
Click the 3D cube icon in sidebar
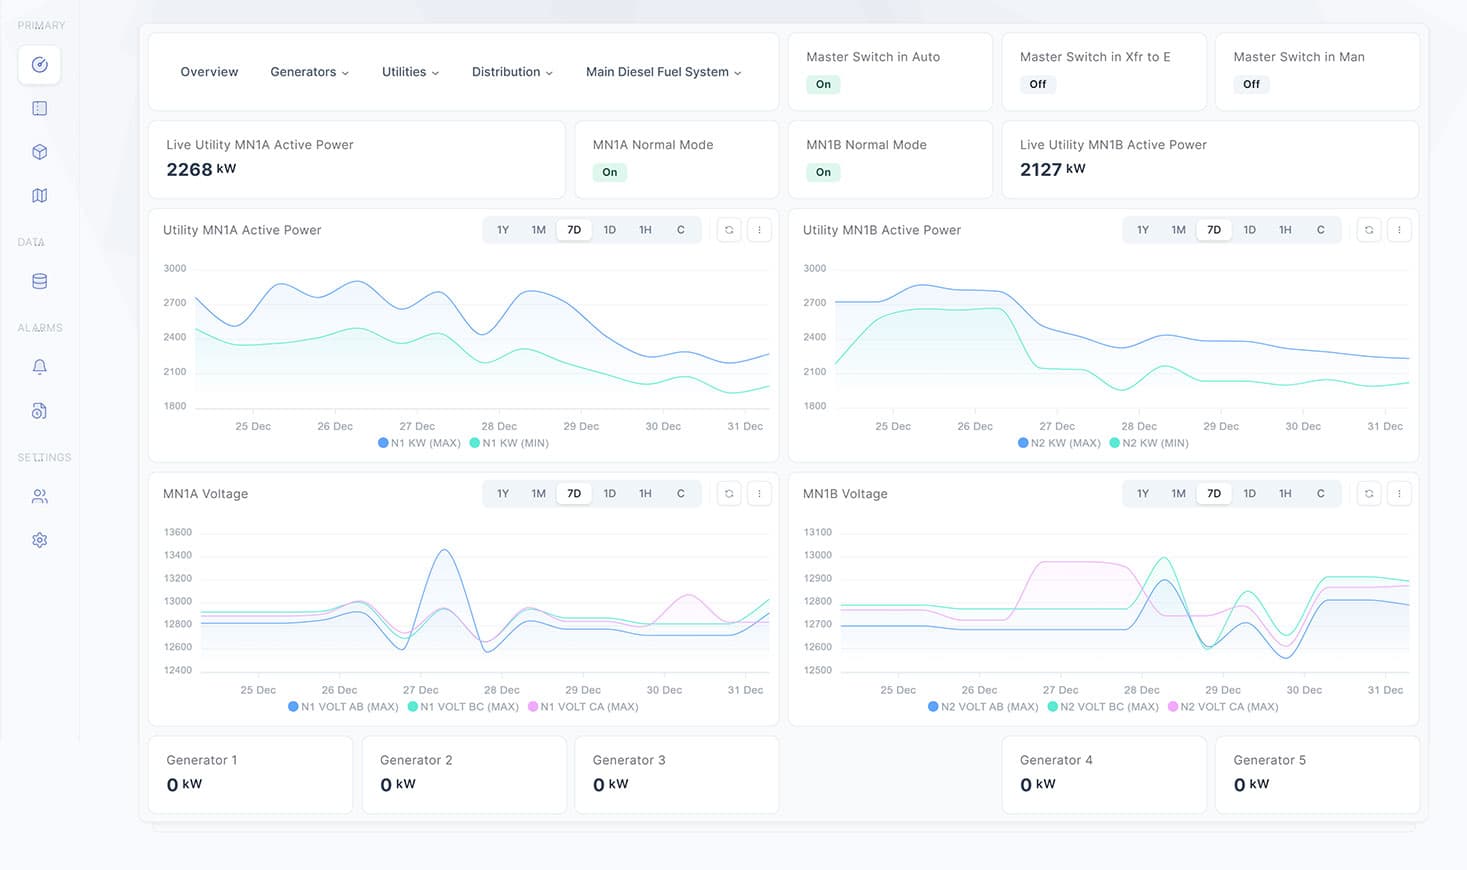coord(39,152)
